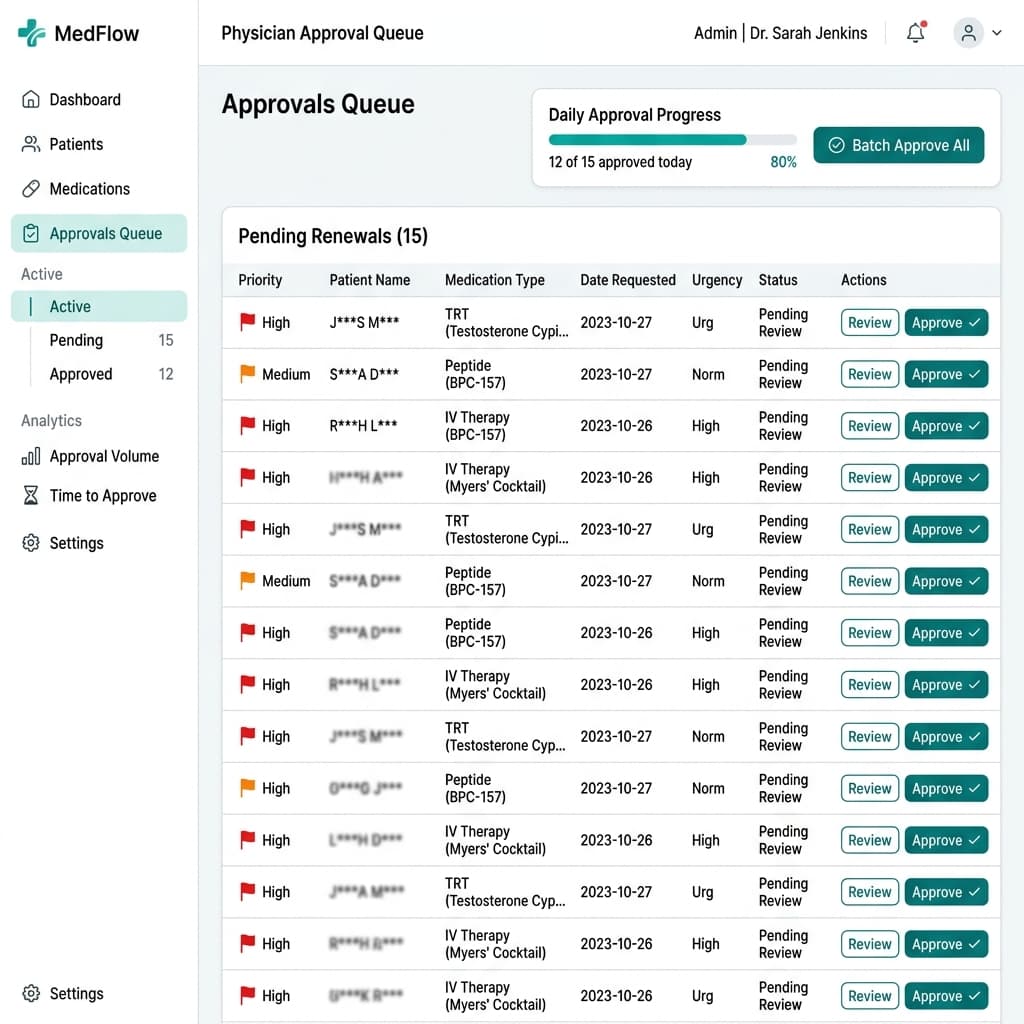Viewport: 1024px width, 1024px height.
Task: Click Physician Approval Queue header title
Action: pyautogui.click(x=322, y=33)
